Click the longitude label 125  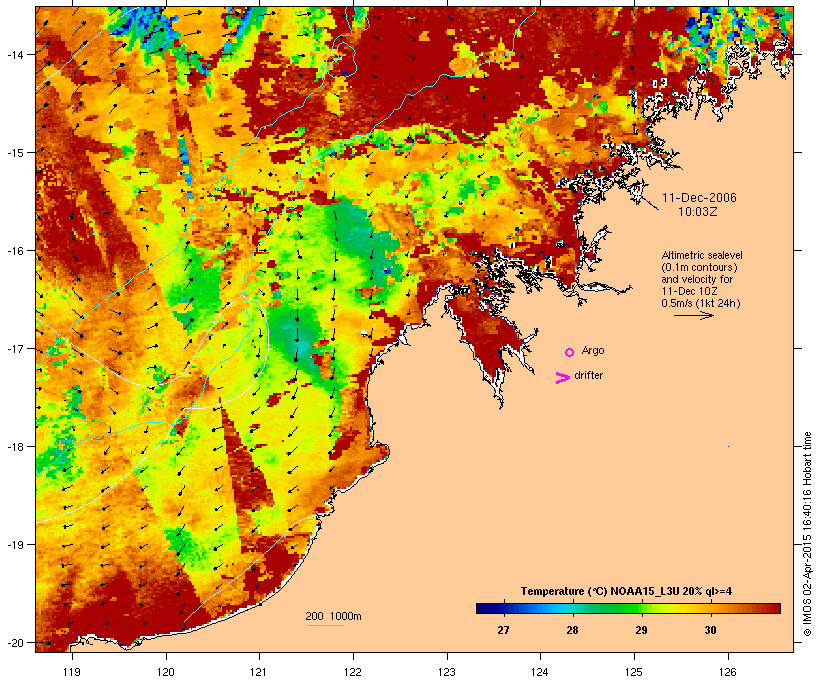pos(634,672)
